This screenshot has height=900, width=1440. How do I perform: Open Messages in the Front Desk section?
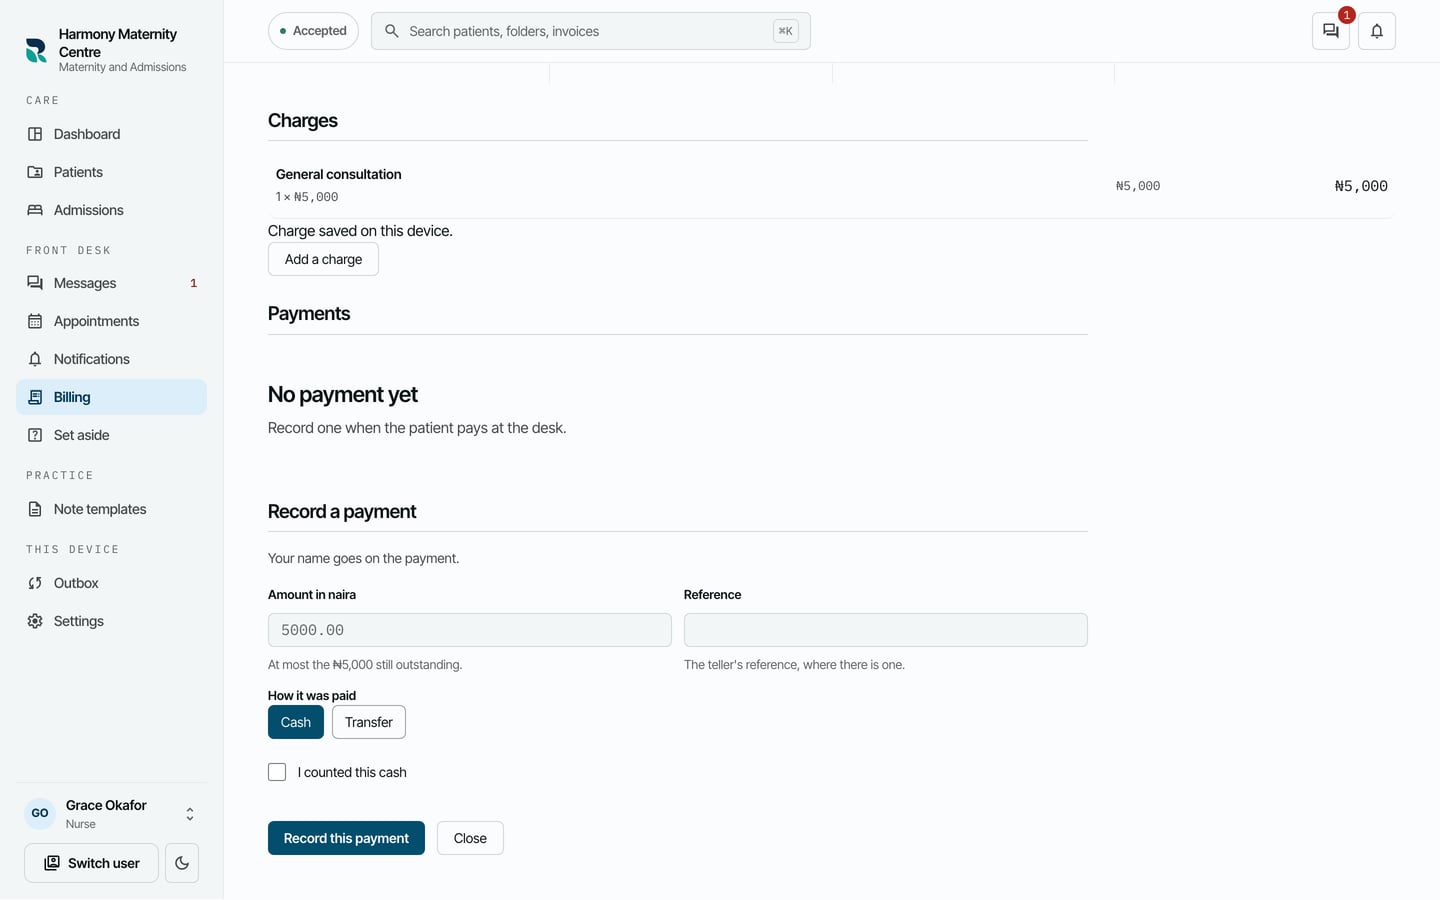tap(111, 283)
